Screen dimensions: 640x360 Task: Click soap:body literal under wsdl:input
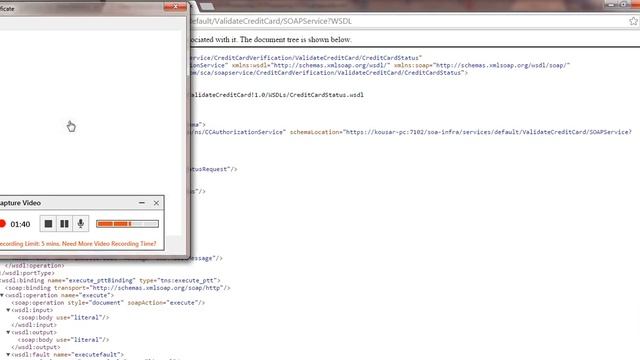point(63,318)
